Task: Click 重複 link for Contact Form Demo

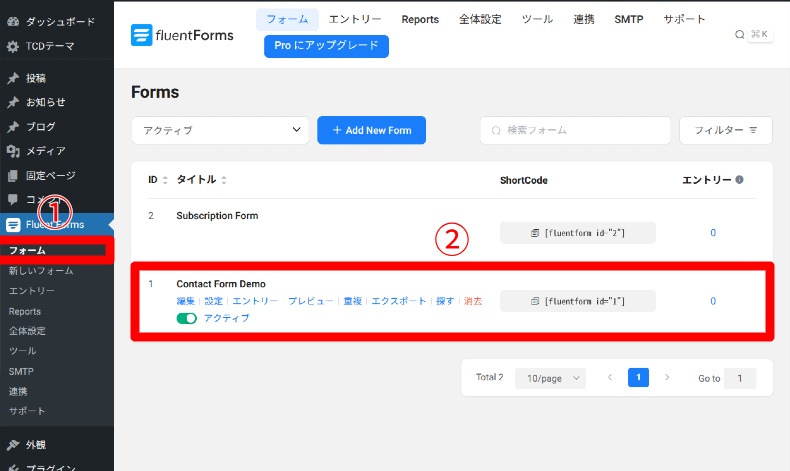Action: (x=353, y=301)
